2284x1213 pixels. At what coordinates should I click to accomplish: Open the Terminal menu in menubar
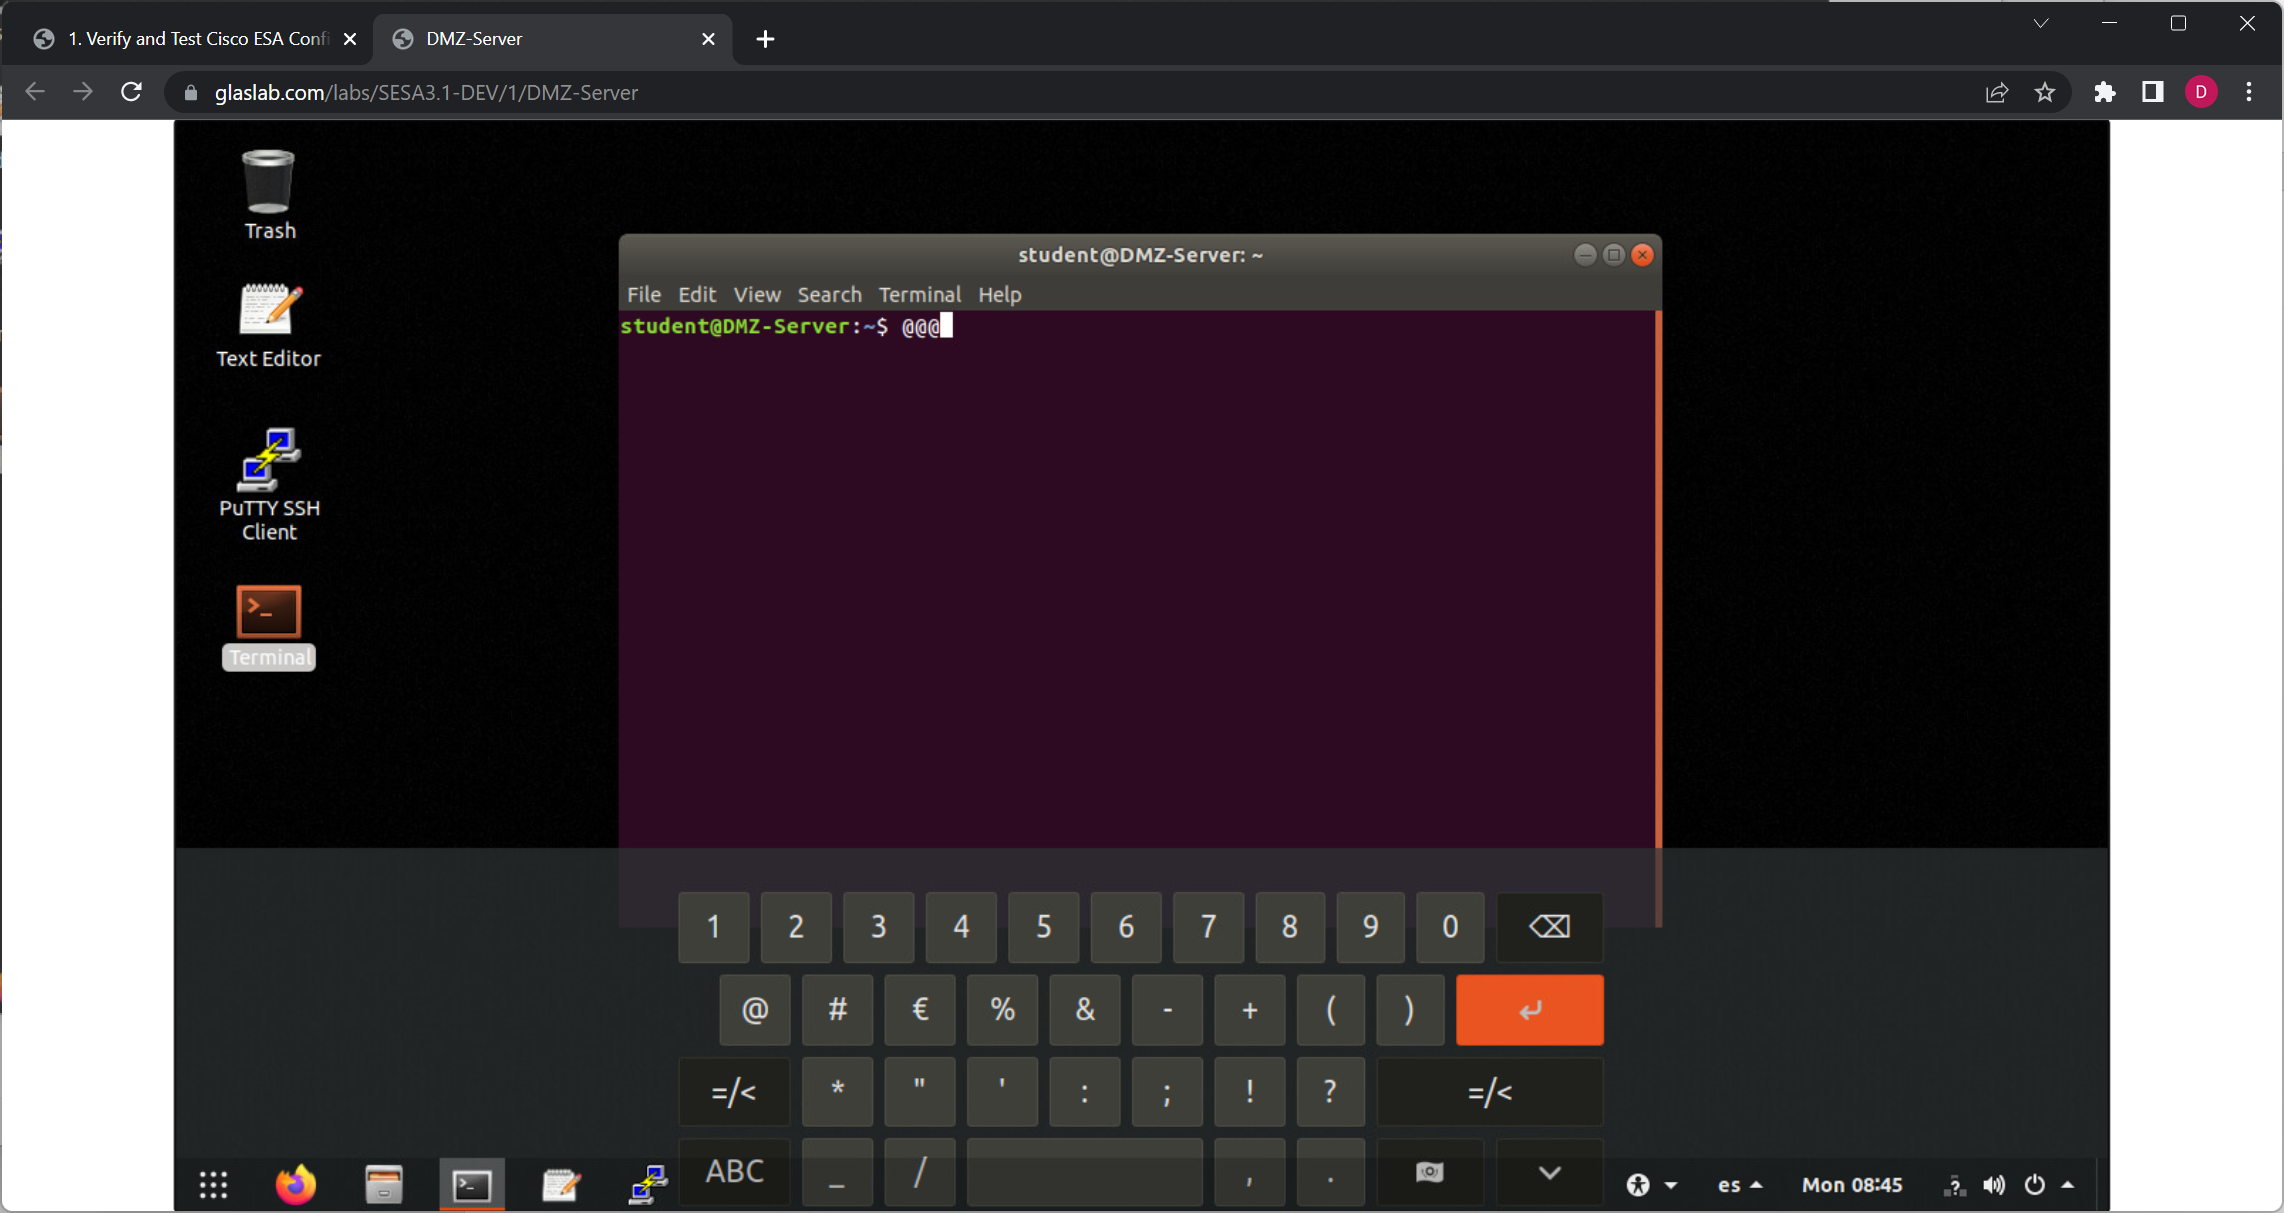[919, 294]
